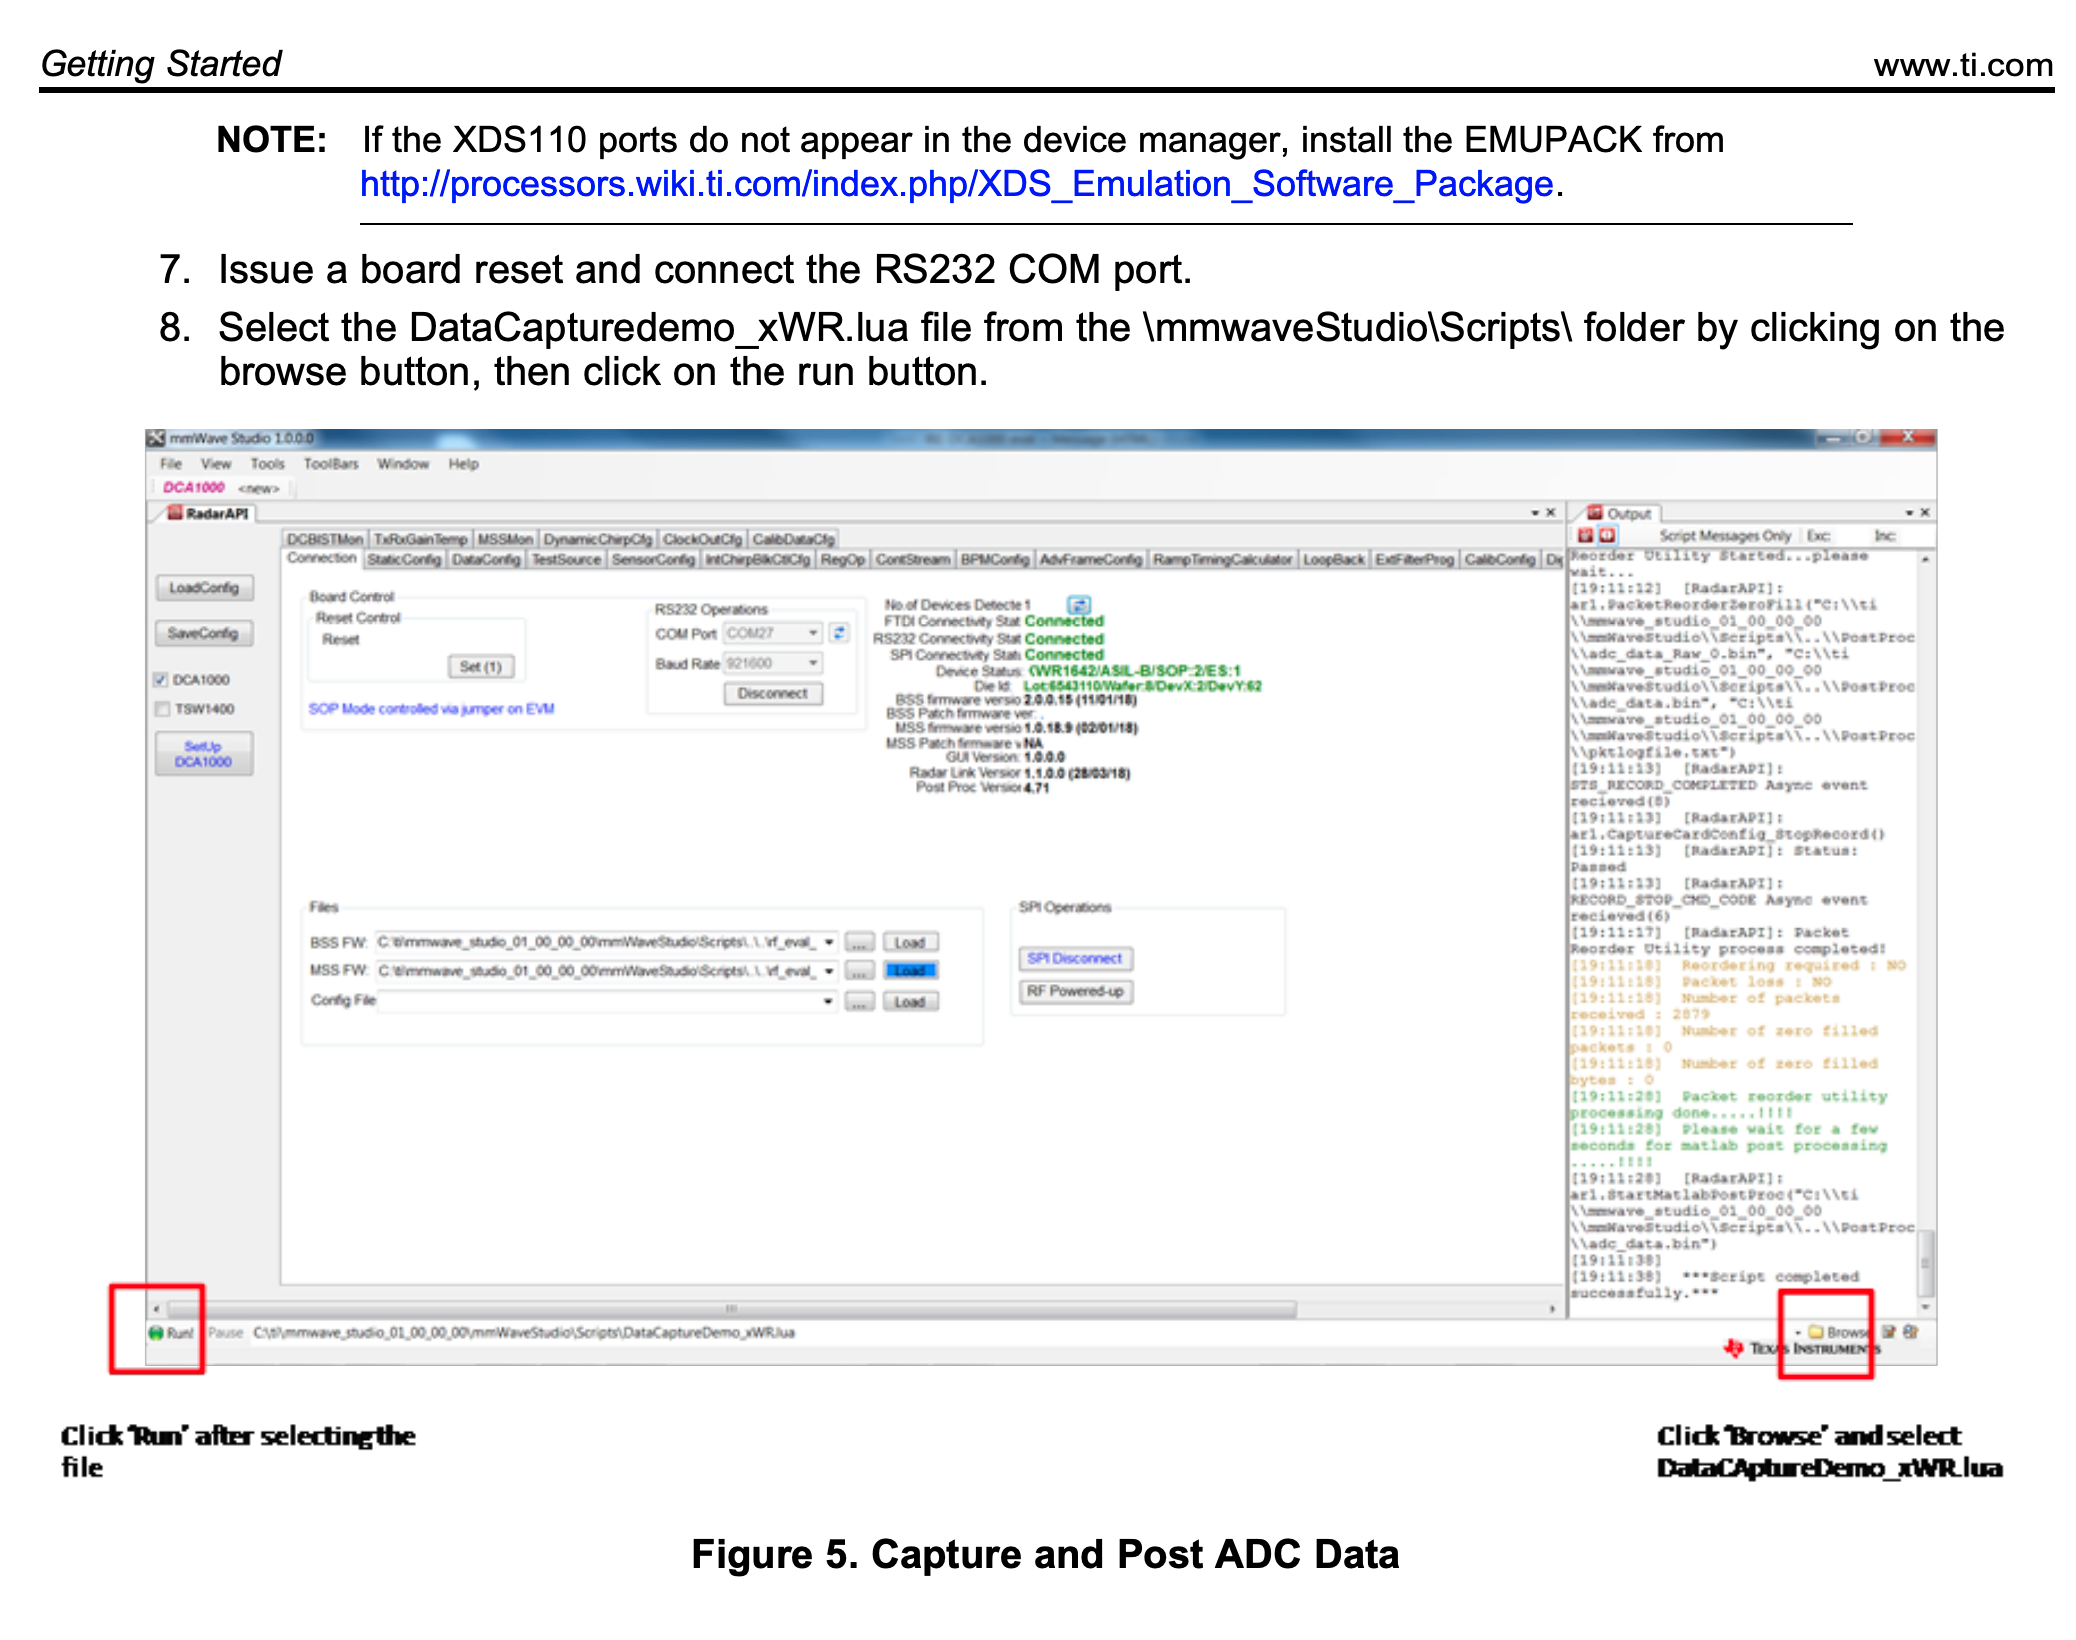Enable the TSW1400 checkbox
2076x1640 pixels.
(162, 709)
